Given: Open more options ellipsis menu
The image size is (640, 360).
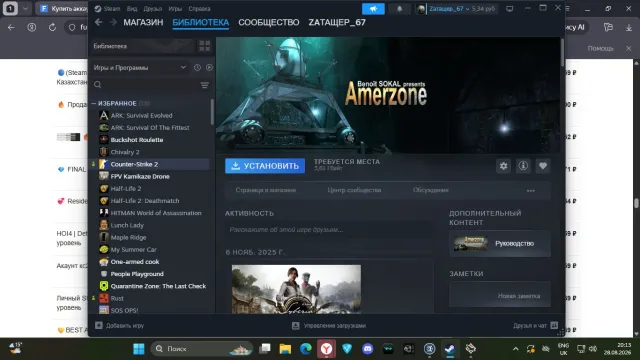Looking at the screenshot, I should tap(530, 190).
